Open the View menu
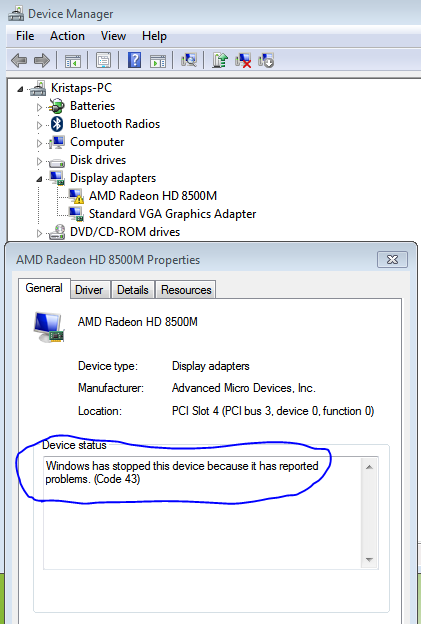 pyautogui.click(x=113, y=36)
